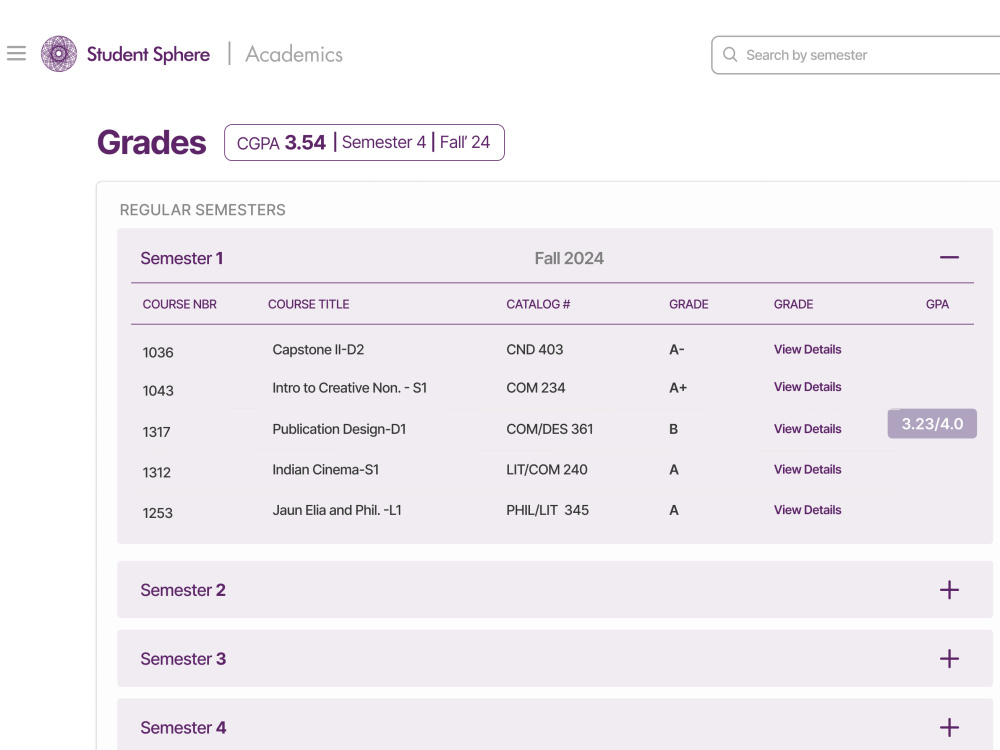Click the A- grade for Capstone II-D2
1000x750 pixels.
coord(677,349)
